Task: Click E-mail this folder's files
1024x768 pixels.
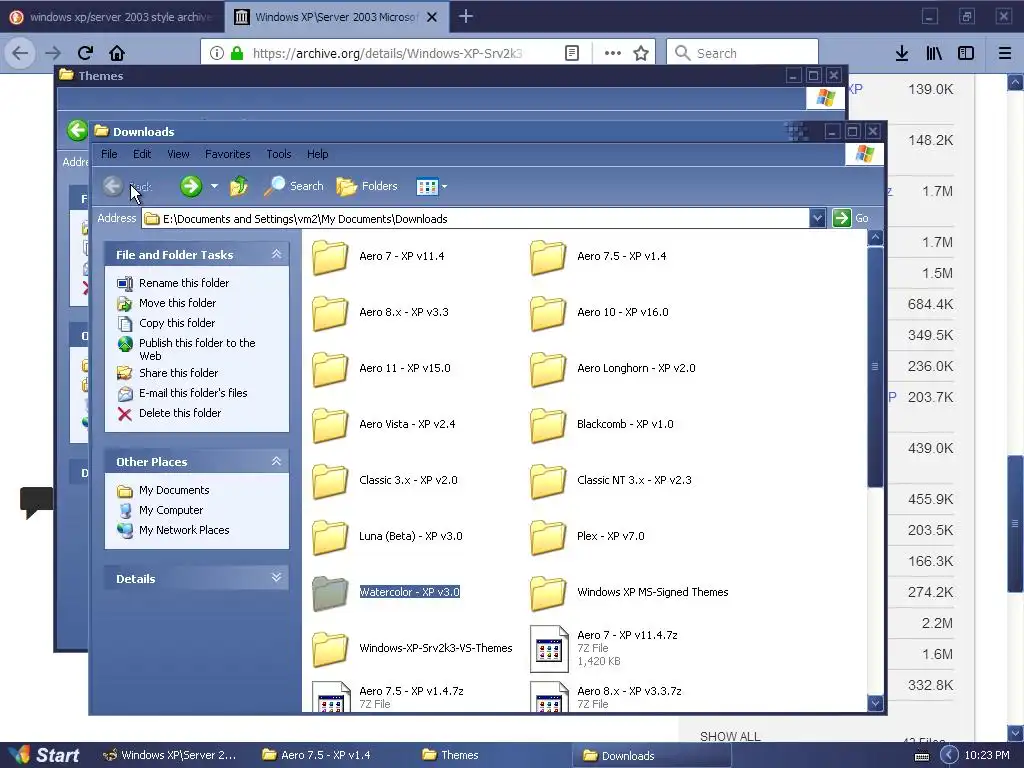Action: click(193, 393)
